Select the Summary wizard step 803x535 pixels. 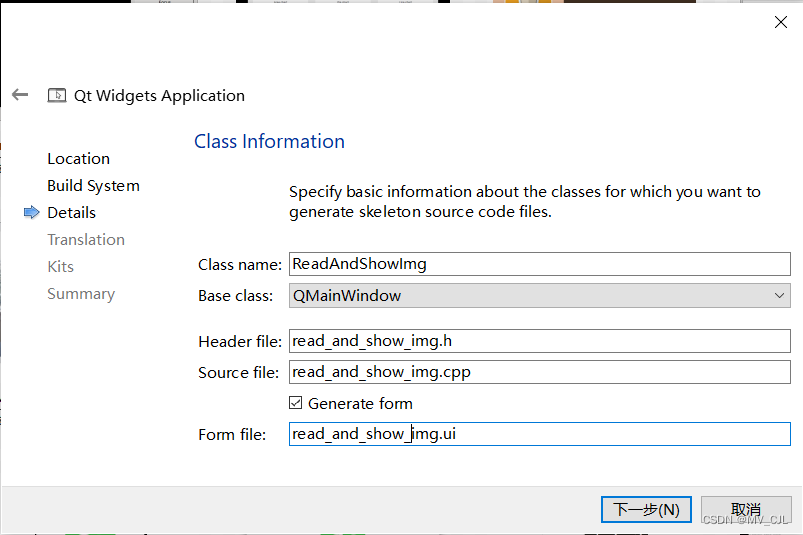coord(81,294)
